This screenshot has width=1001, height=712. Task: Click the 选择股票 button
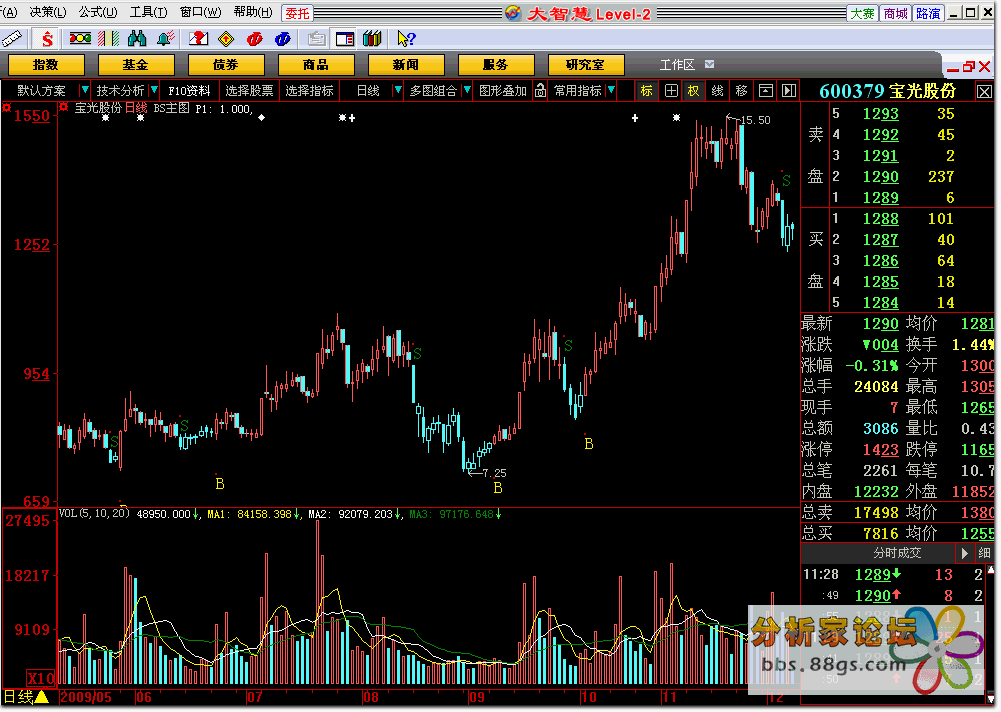[x=249, y=91]
